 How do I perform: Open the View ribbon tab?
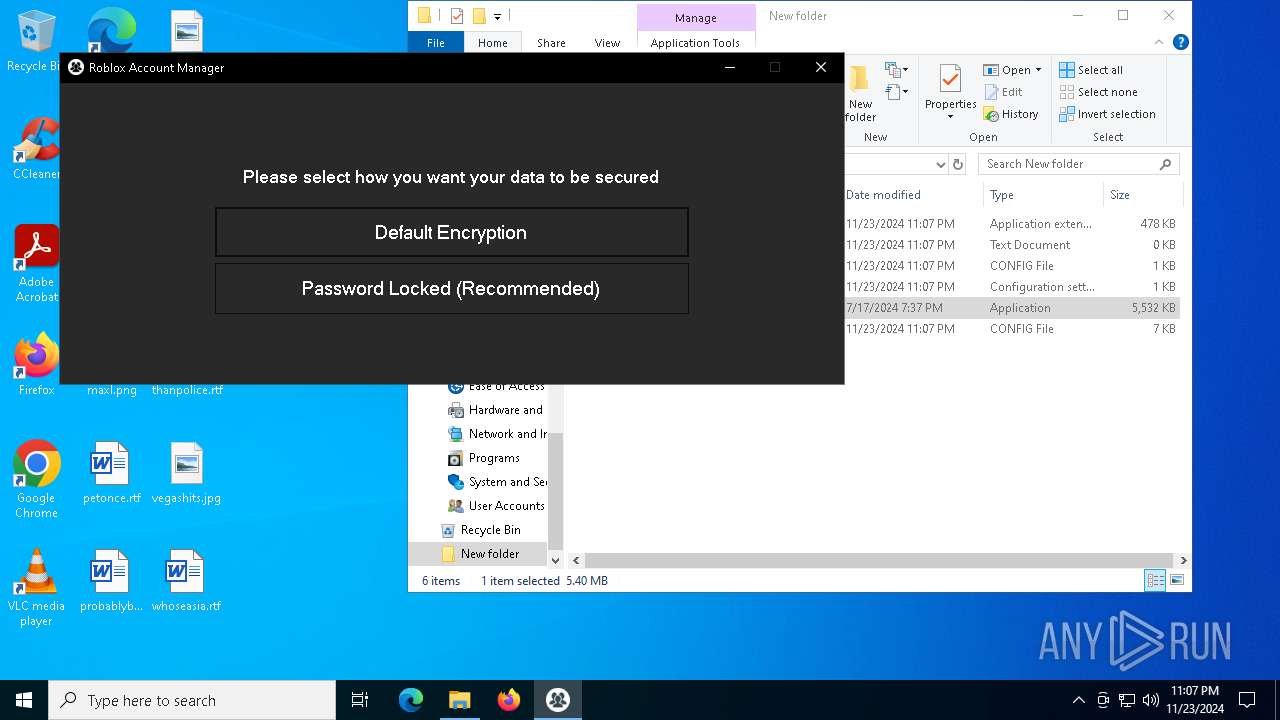click(607, 43)
